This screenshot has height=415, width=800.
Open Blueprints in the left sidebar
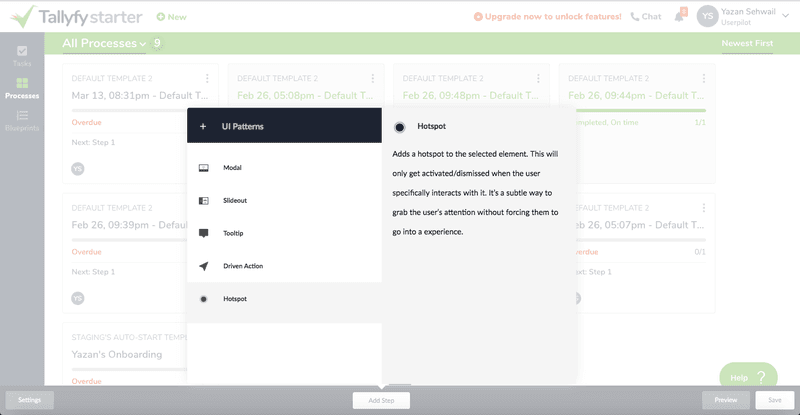pyautogui.click(x=22, y=121)
